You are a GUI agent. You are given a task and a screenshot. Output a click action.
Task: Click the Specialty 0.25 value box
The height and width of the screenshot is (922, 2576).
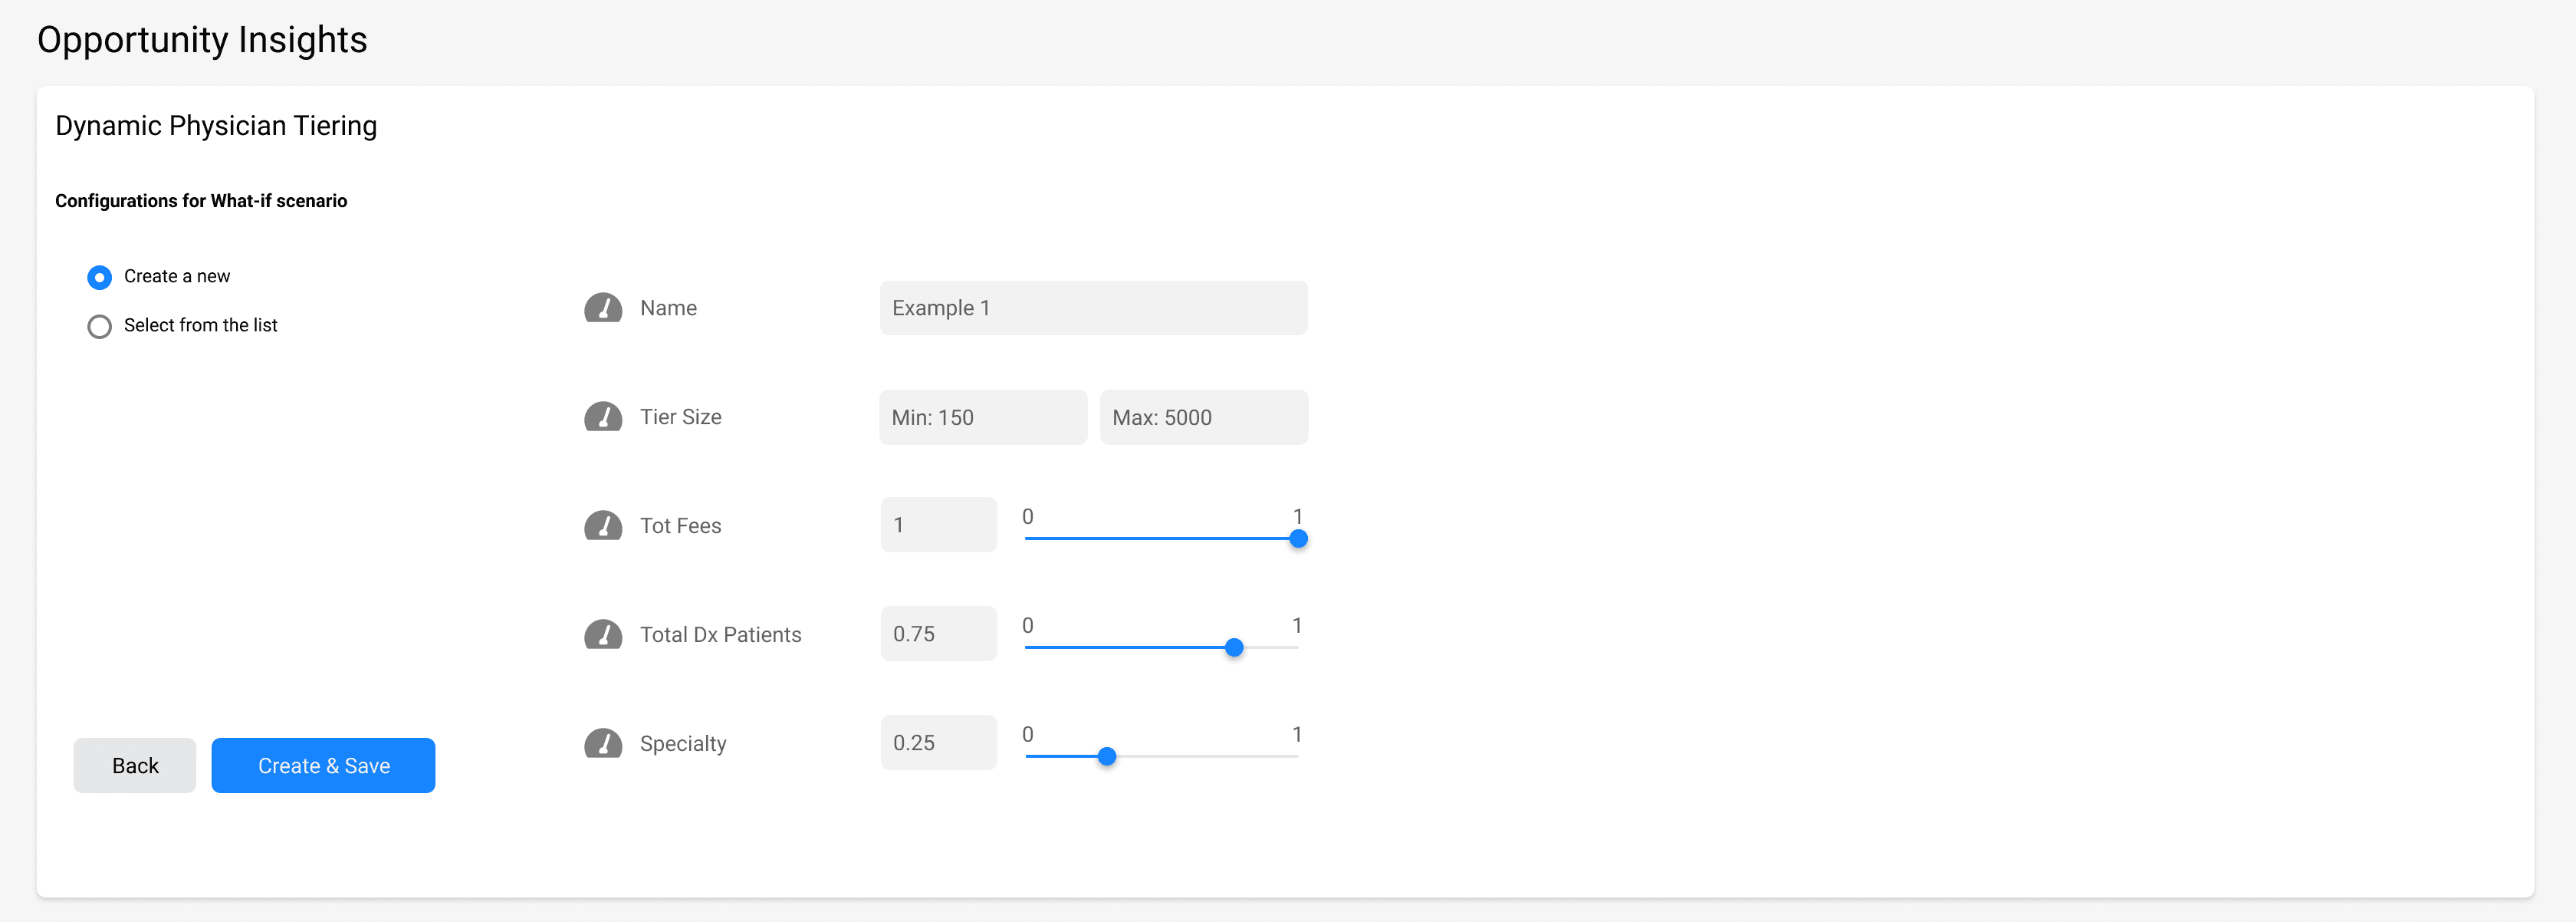click(938, 743)
